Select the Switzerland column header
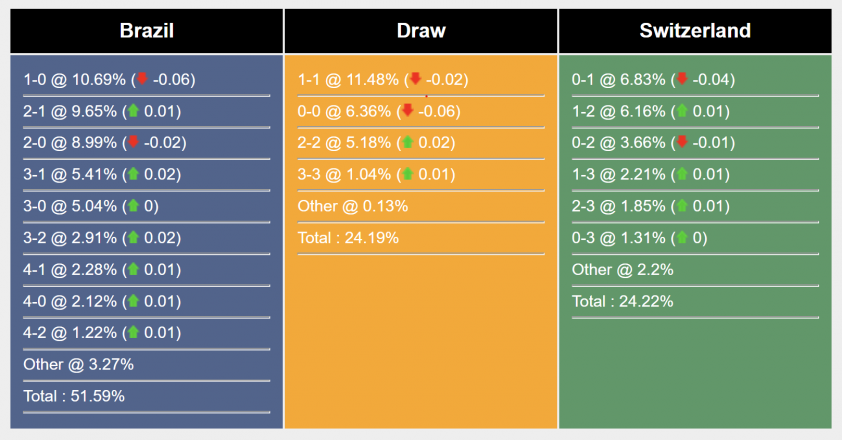 coord(695,31)
